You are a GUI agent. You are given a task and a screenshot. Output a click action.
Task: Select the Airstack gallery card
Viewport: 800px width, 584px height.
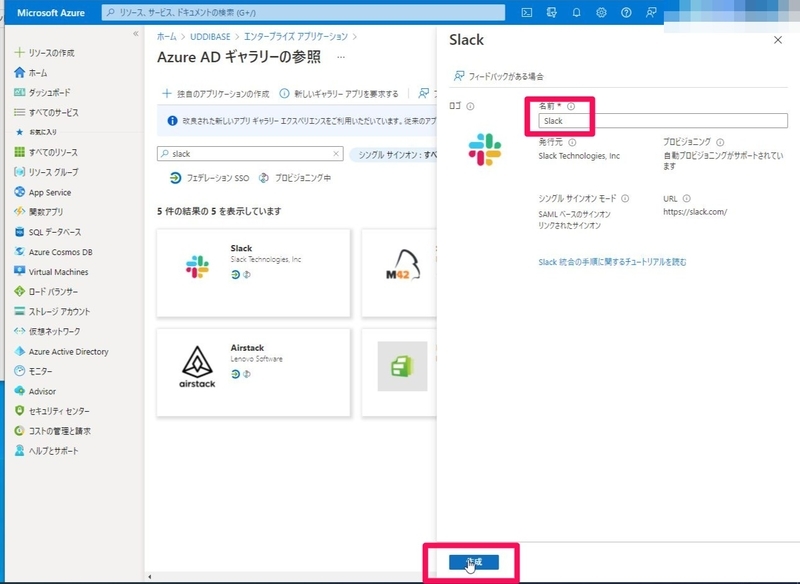point(254,373)
